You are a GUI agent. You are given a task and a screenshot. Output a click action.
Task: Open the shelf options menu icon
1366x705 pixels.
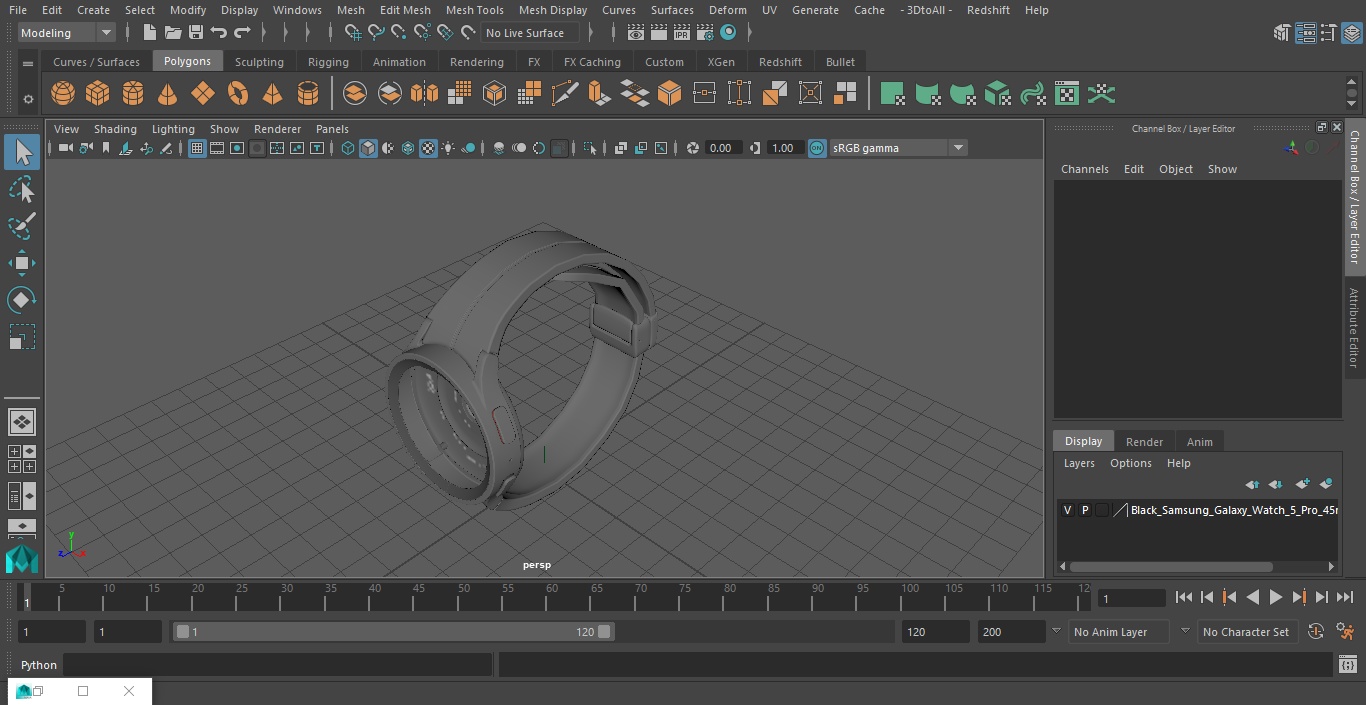tap(28, 62)
